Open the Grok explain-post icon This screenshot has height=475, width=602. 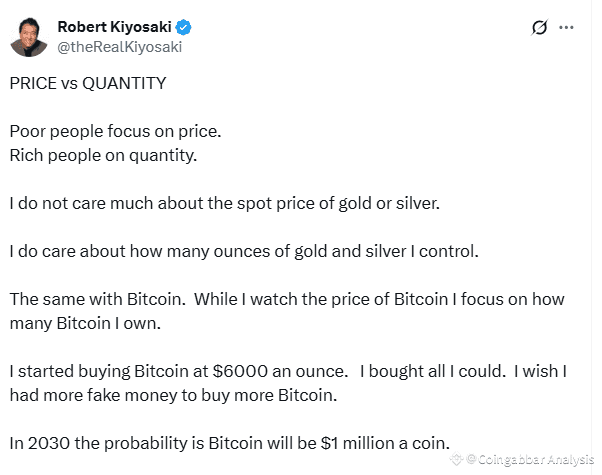point(539,29)
